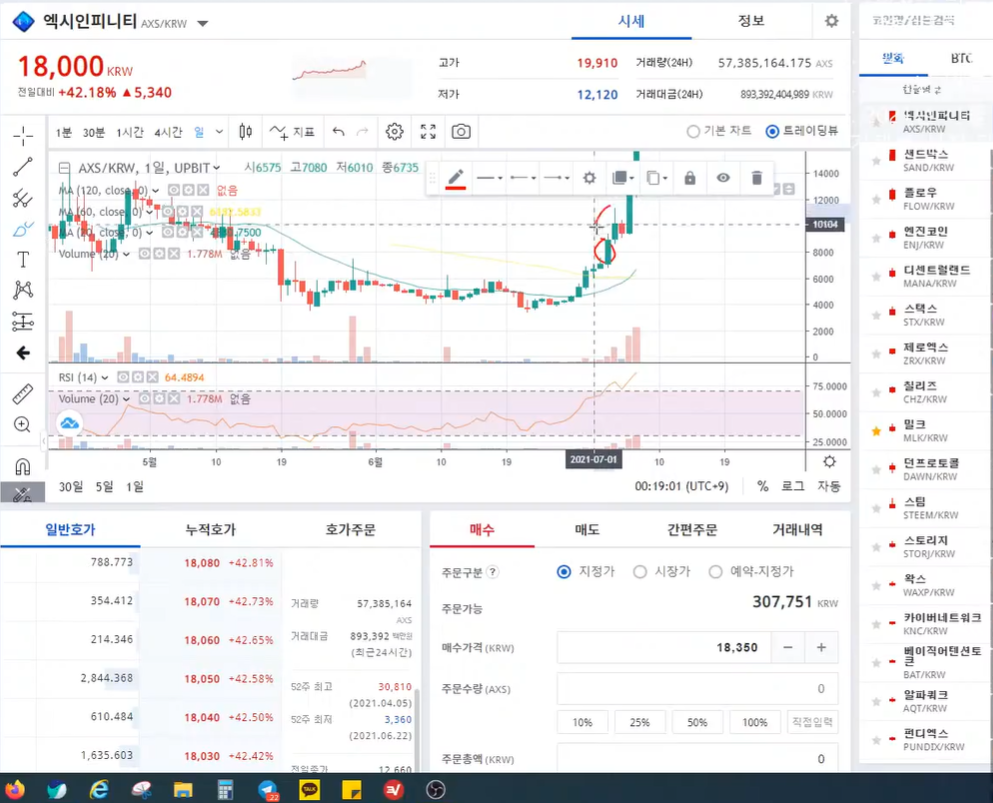The height and width of the screenshot is (803, 993).
Task: Open chart settings gear in top toolbar
Action: (395, 132)
